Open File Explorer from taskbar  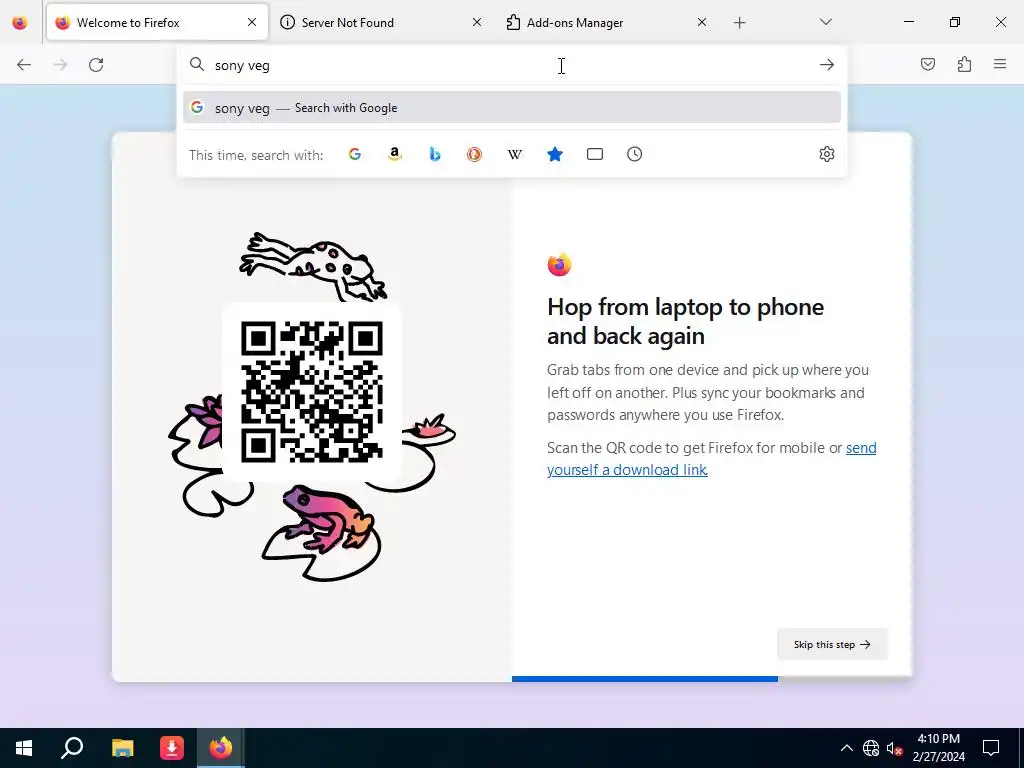(122, 748)
